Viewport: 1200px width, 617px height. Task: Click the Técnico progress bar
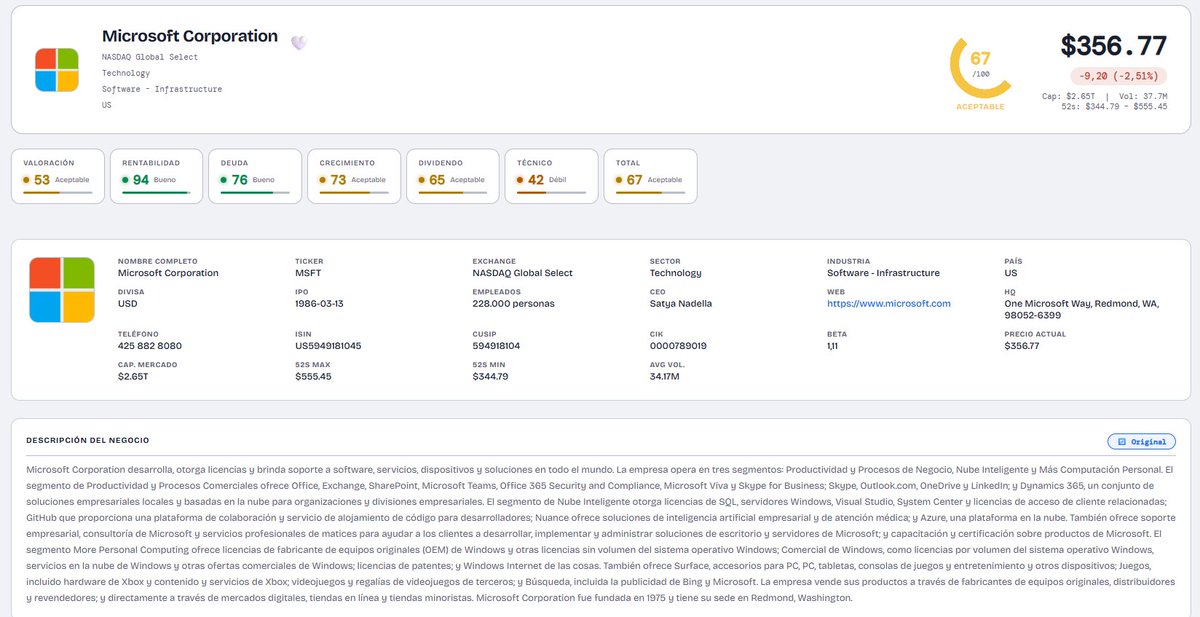(552, 192)
